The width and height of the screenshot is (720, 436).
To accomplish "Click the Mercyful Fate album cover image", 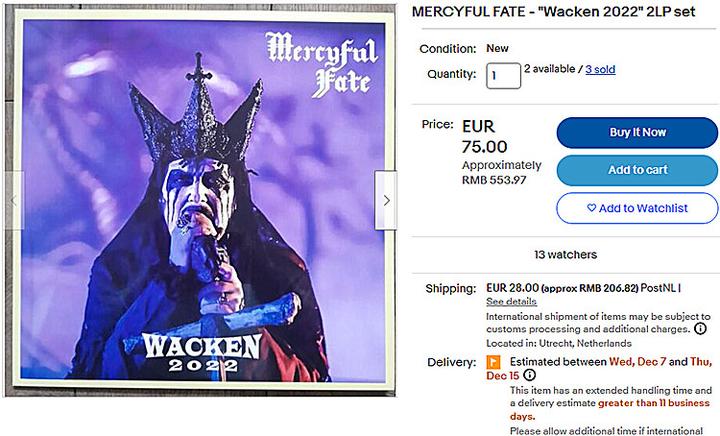I will [202, 201].
